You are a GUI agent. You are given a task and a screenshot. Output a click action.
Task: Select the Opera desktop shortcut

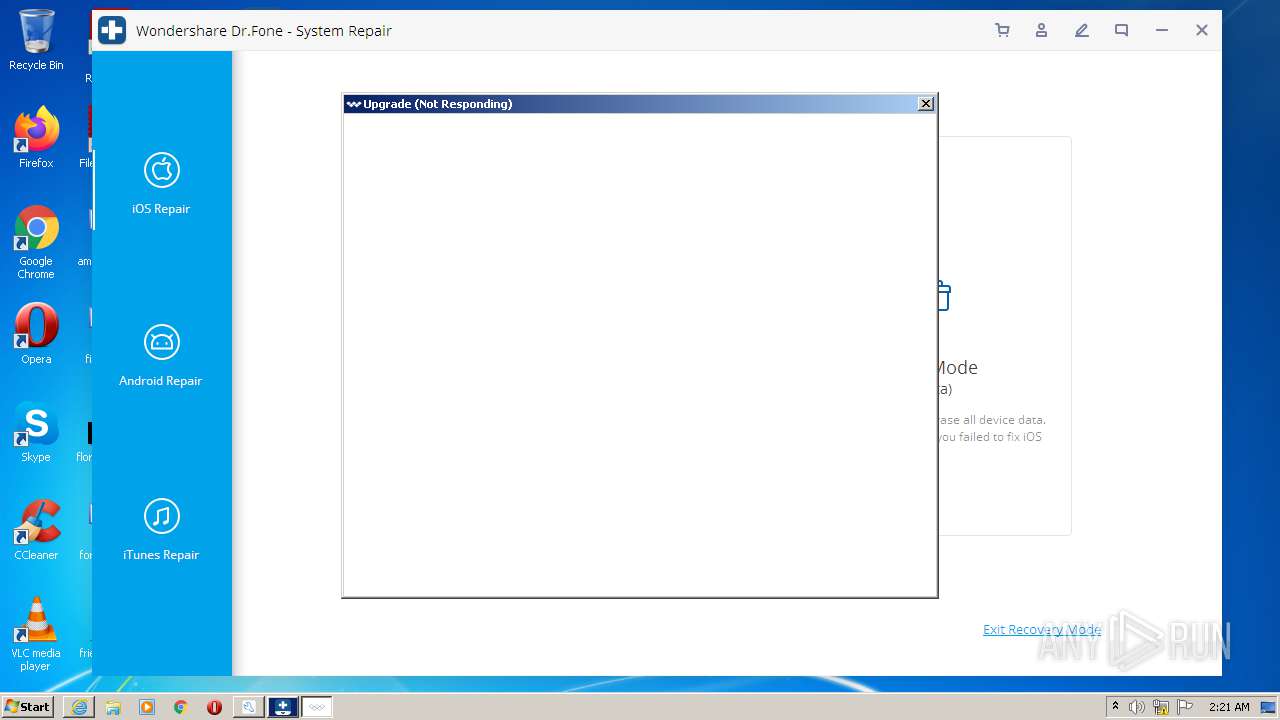[36, 334]
